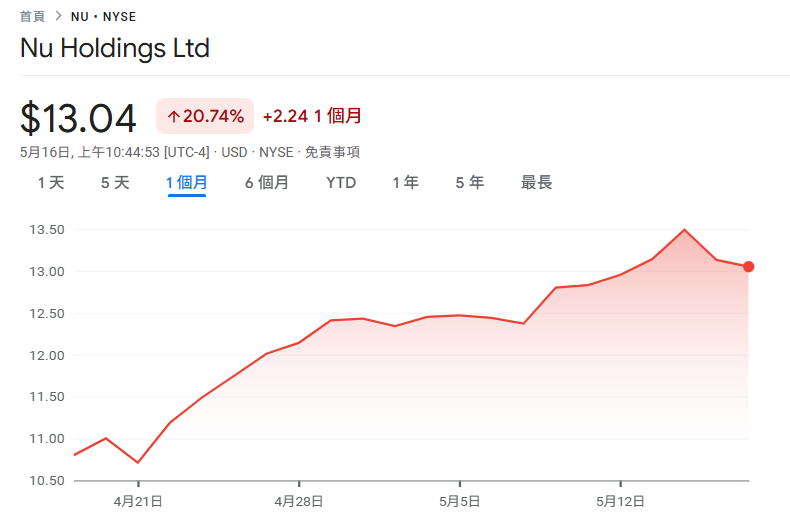
Task: Click the 5月12日 axis date marker
Action: tap(620, 501)
